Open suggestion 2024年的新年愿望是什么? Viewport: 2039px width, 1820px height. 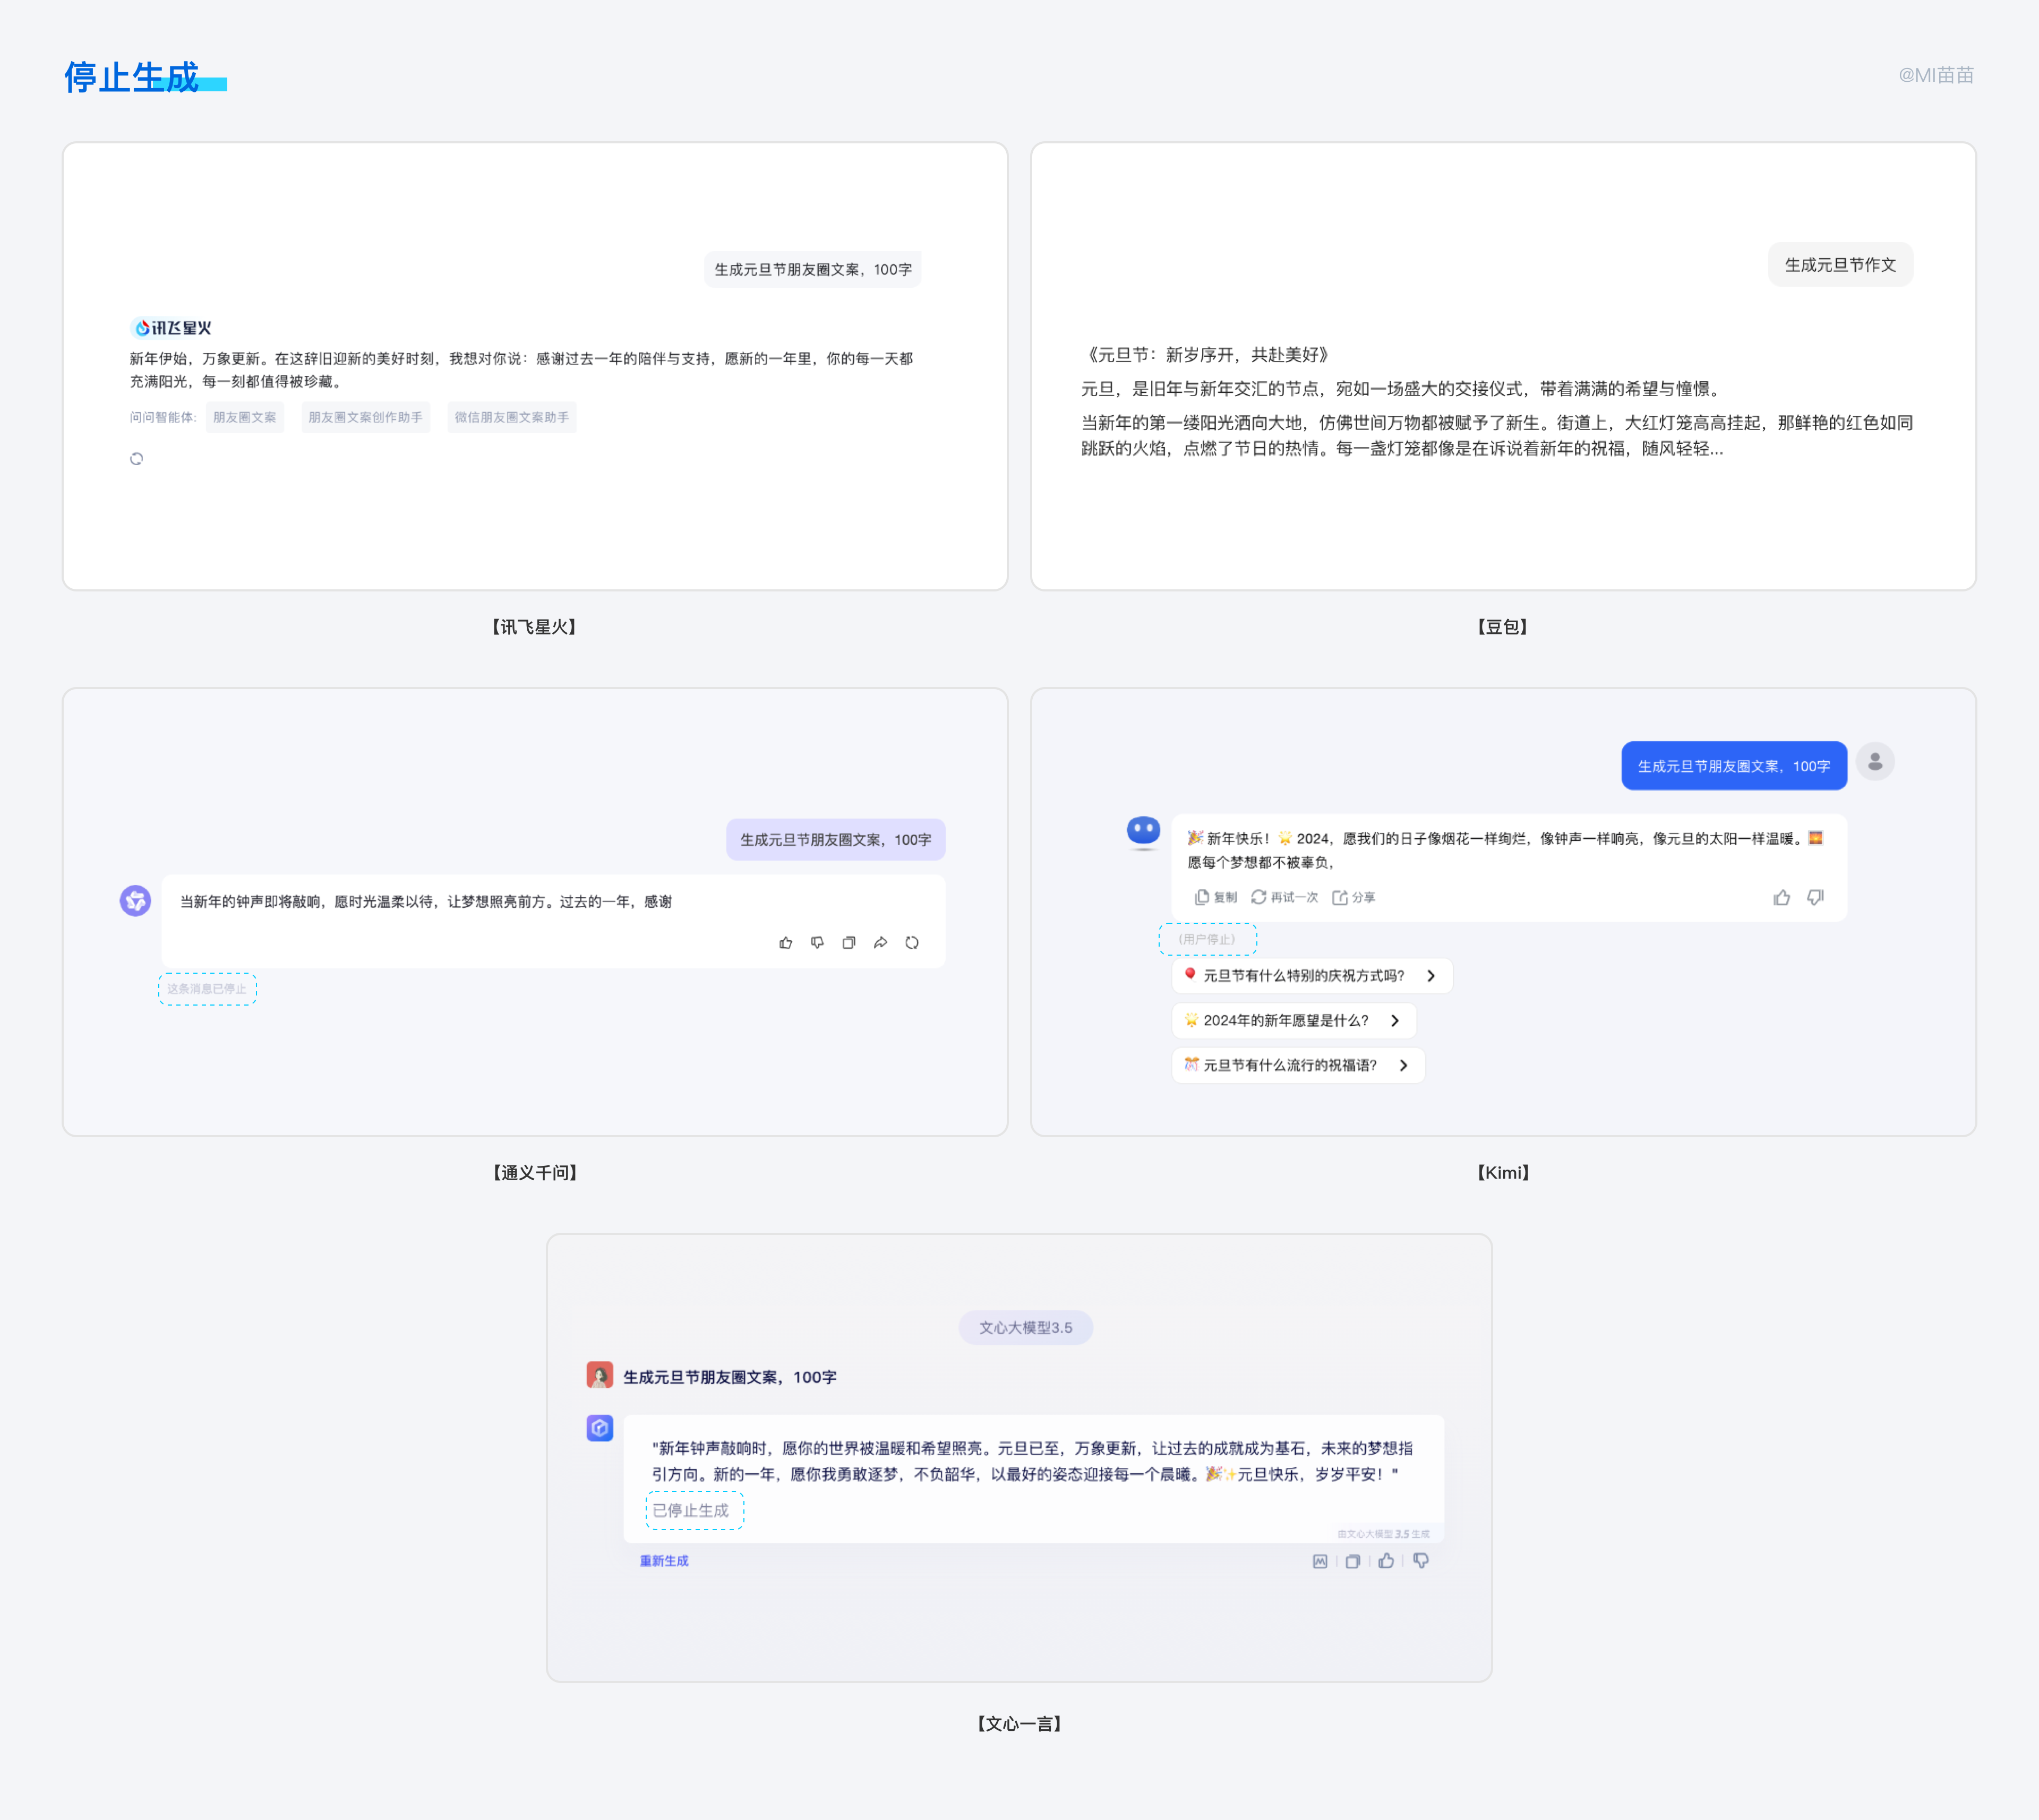[x=1294, y=1021]
